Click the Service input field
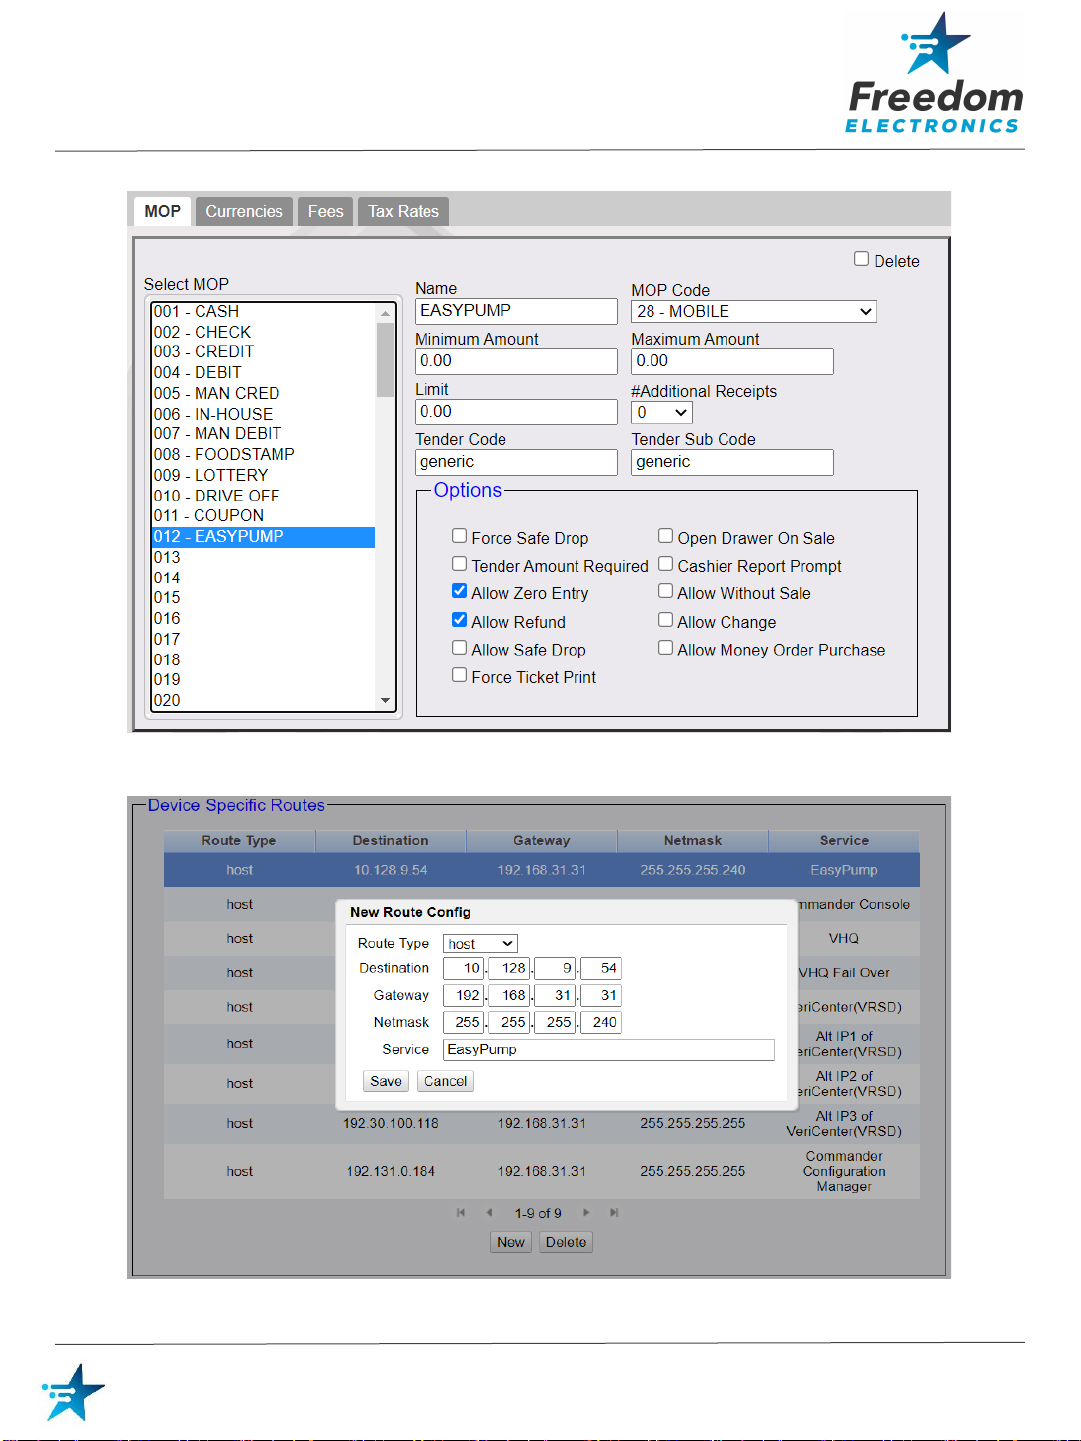The width and height of the screenshot is (1081, 1441). pos(609,1050)
